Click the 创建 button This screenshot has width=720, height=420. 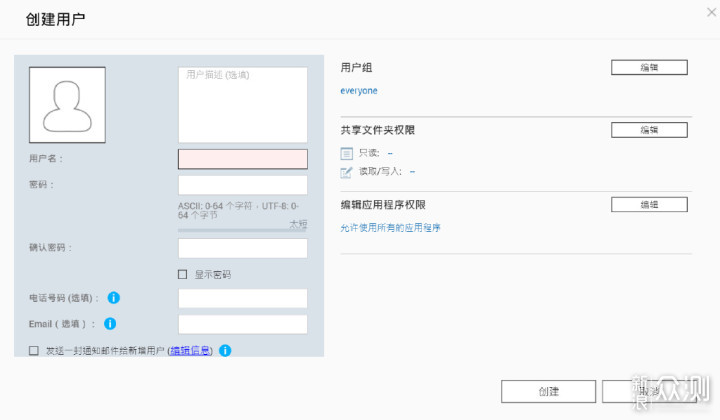(x=549, y=392)
